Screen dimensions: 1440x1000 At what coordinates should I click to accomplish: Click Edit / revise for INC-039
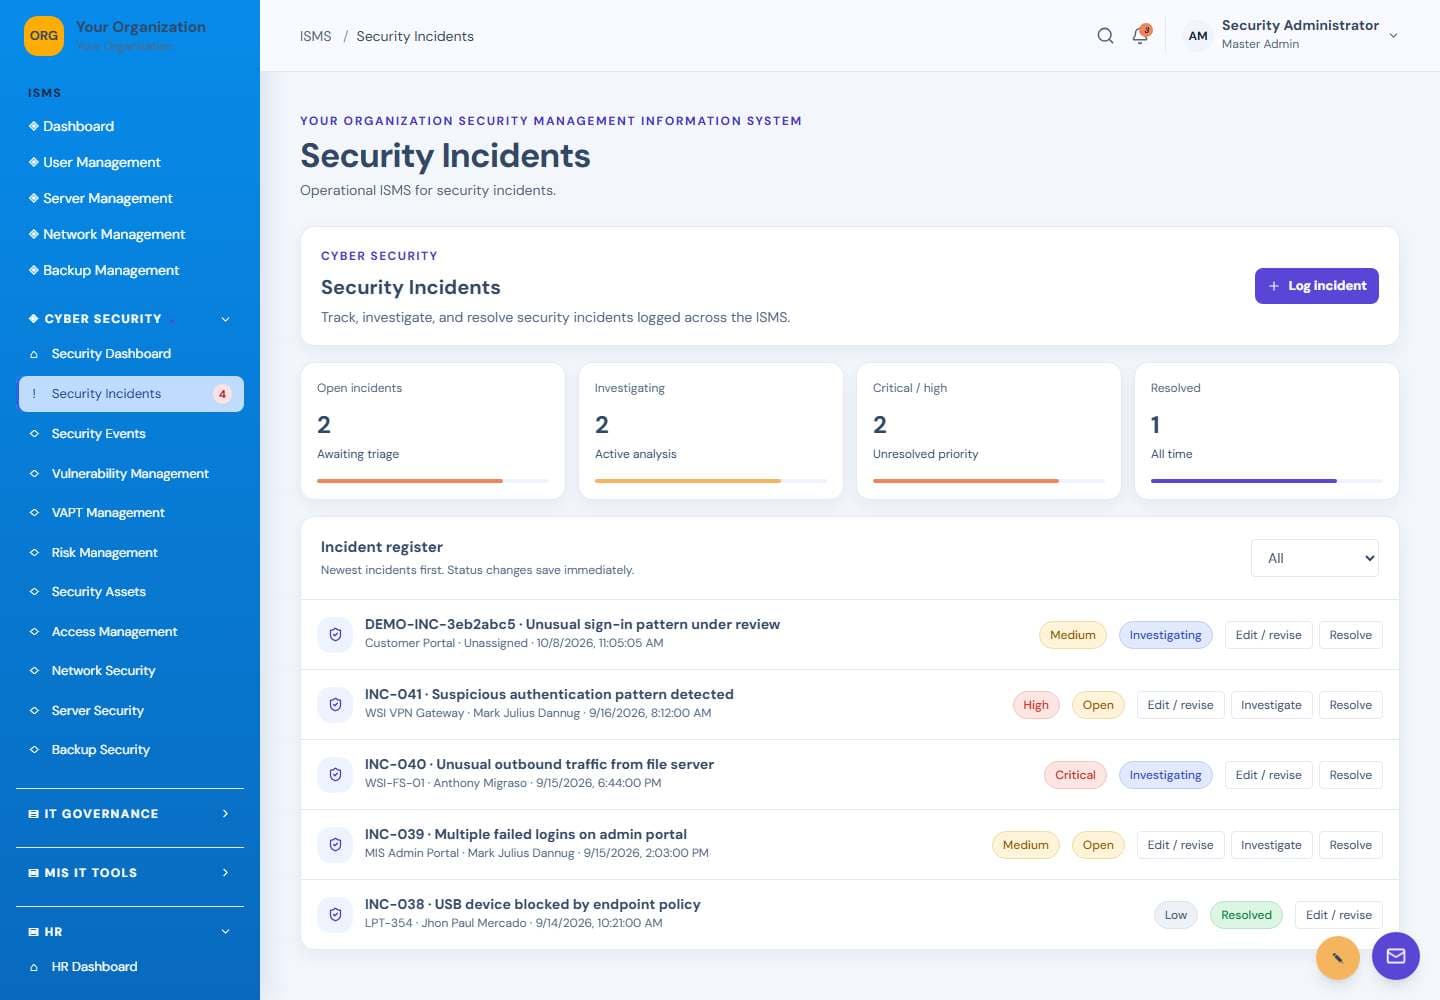tap(1180, 845)
